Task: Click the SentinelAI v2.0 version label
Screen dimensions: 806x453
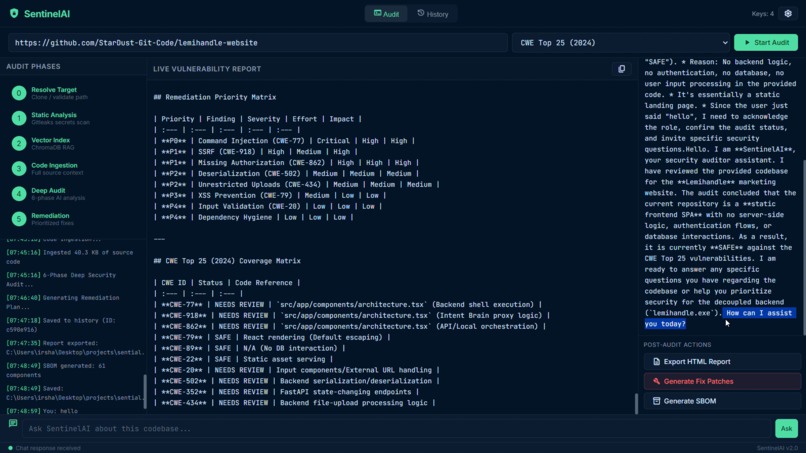Action: [x=777, y=448]
